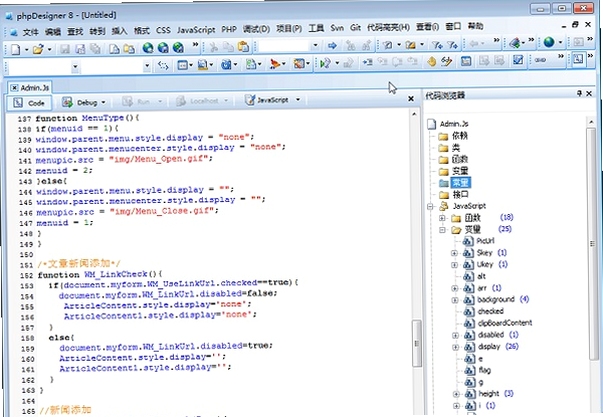Click the green play run debug icon

click(x=326, y=63)
